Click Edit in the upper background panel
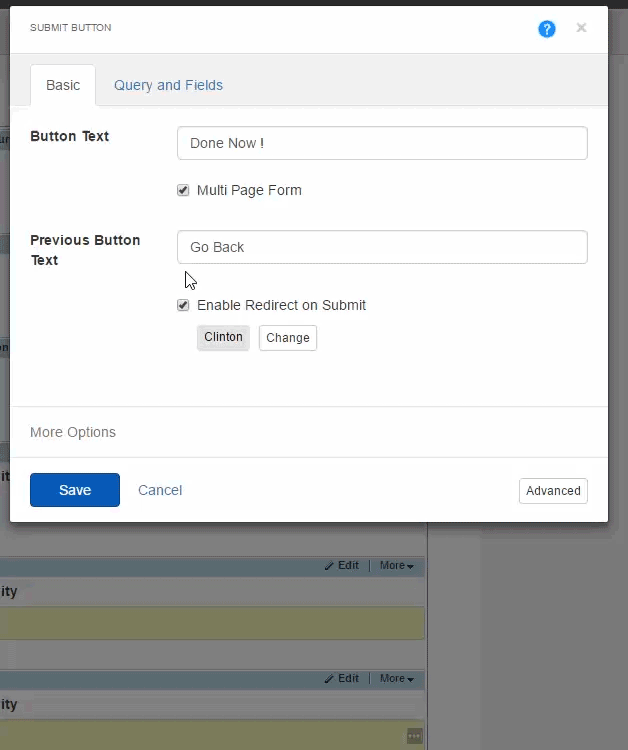This screenshot has height=750, width=628. tap(342, 565)
